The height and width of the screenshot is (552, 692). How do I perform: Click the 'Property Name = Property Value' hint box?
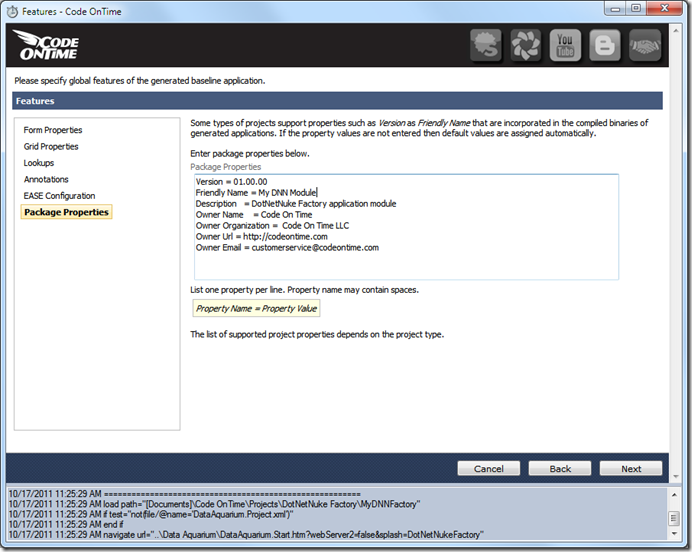pos(256,308)
